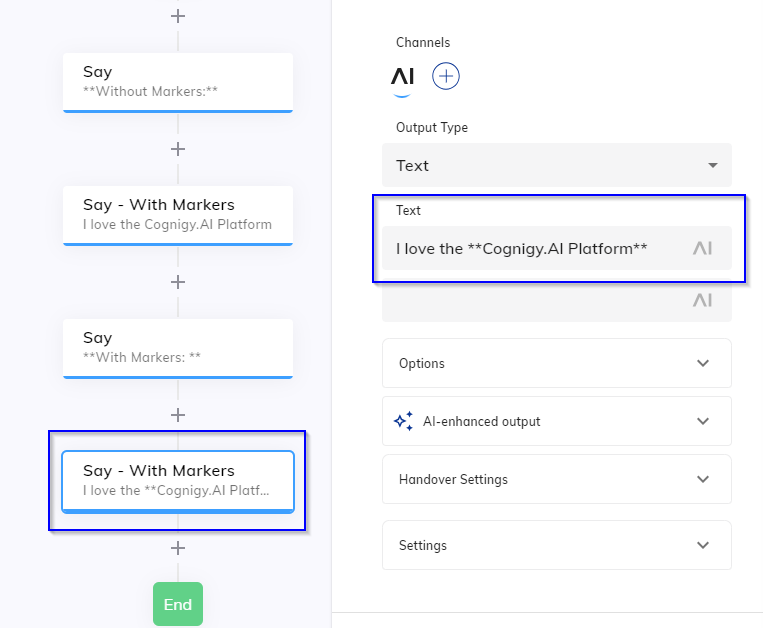Viewport: 763px width, 628px height.
Task: Select the Say node '**Without Markers:**'
Action: click(178, 83)
